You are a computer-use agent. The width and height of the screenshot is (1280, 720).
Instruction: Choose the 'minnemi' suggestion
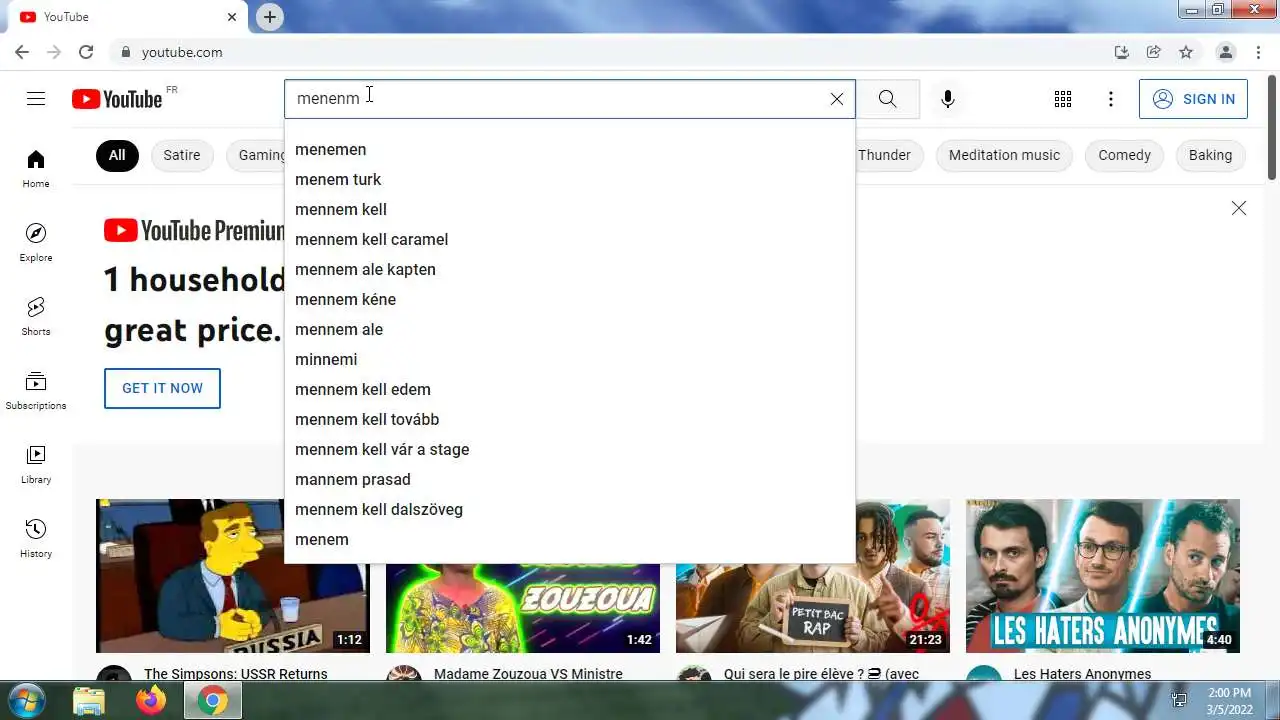click(570, 359)
